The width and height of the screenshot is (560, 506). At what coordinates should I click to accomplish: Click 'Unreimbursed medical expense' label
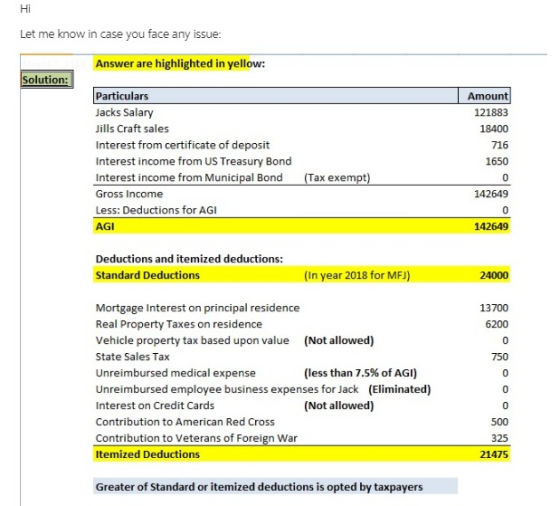pos(175,373)
